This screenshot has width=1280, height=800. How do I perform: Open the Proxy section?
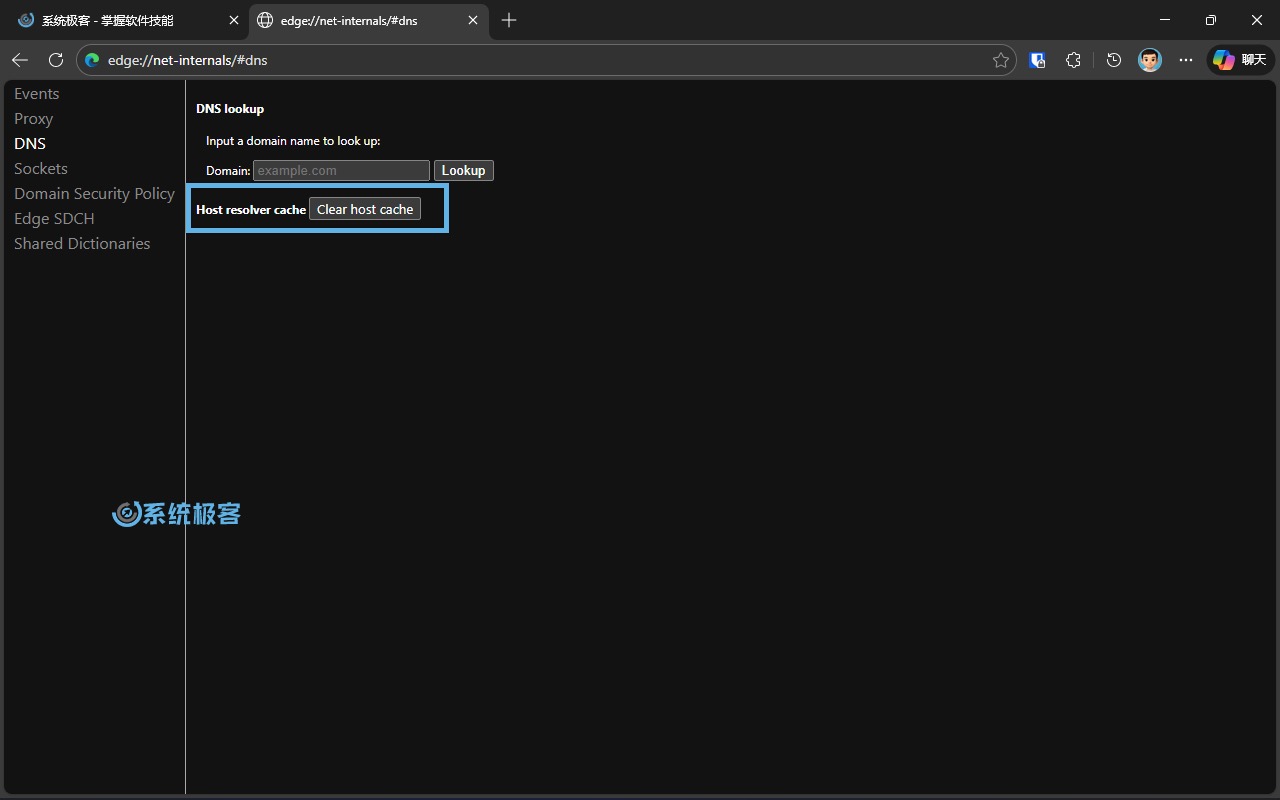33,118
